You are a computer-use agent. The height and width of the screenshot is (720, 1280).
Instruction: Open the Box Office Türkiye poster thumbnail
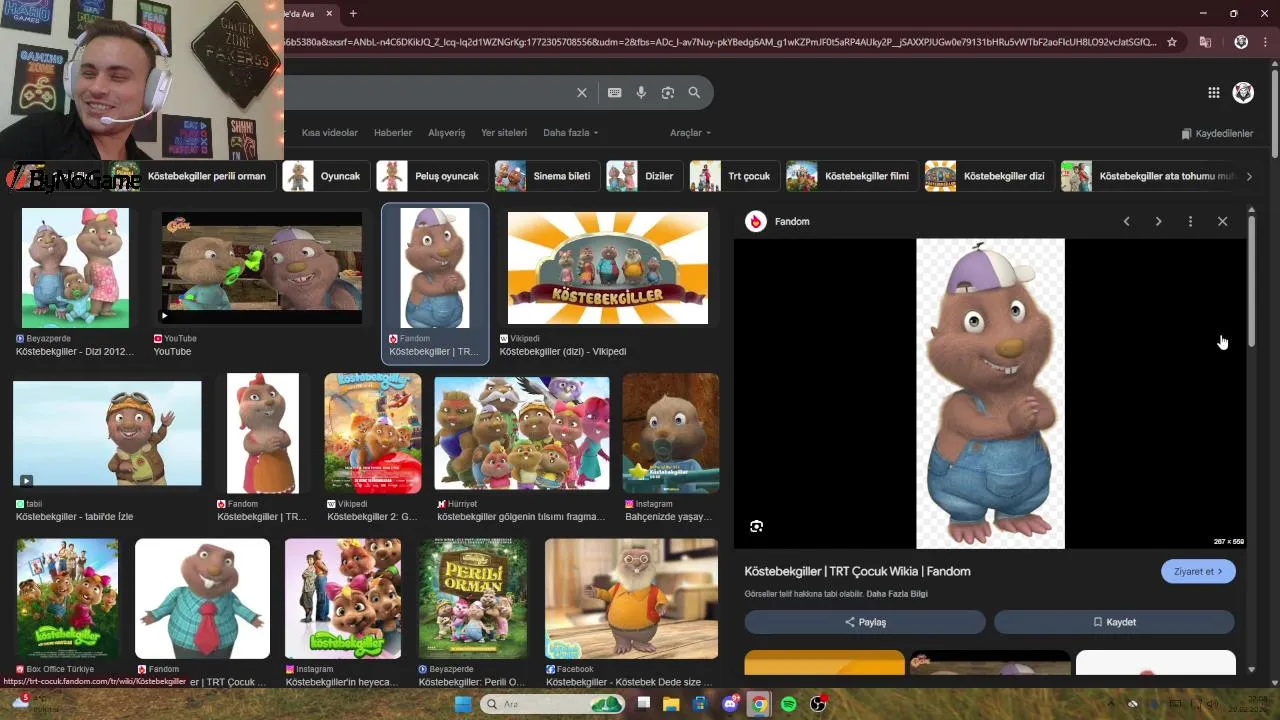tap(67, 599)
